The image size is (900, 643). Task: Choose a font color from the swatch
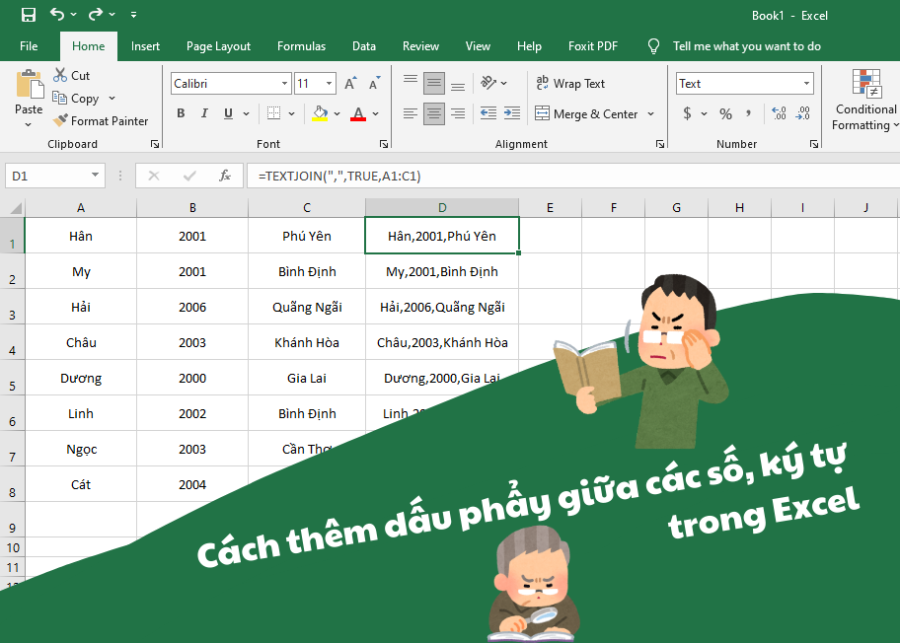click(358, 113)
